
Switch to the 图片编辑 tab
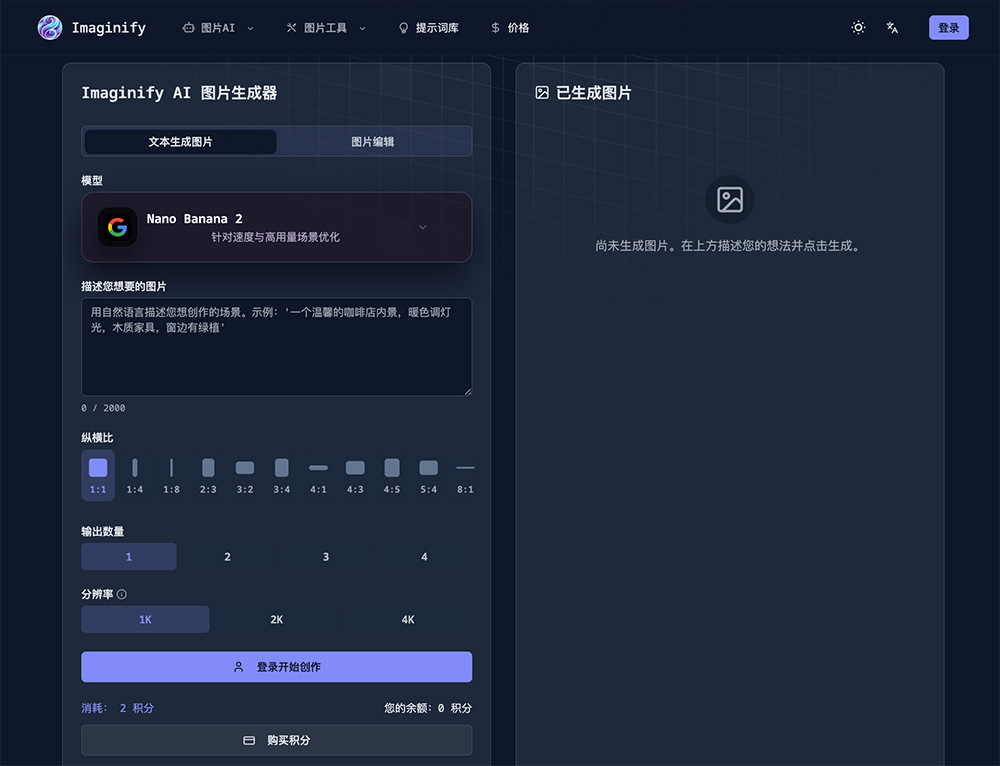pyautogui.click(x=374, y=141)
